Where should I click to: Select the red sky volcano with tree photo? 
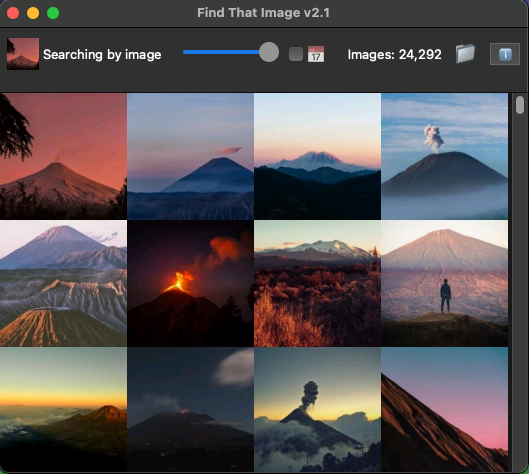point(63,157)
